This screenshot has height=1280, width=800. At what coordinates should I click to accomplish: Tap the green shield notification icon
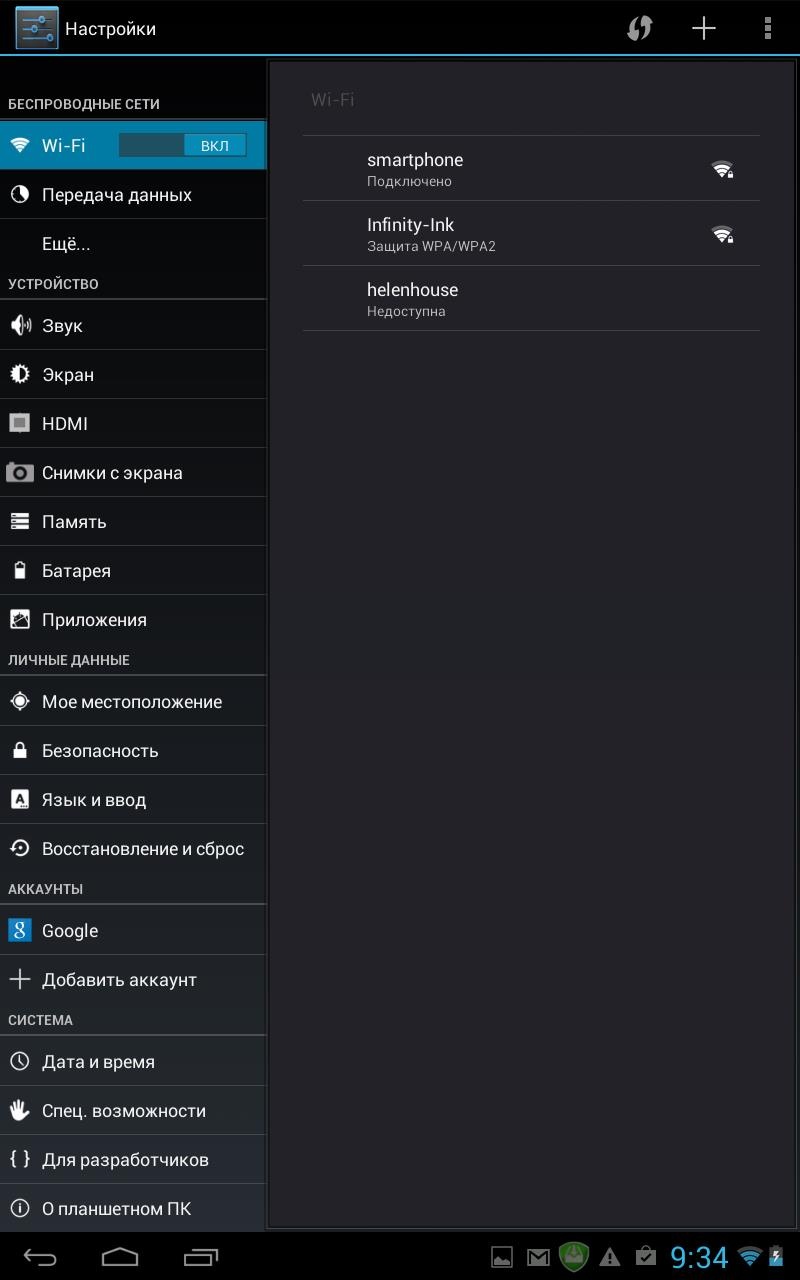coord(574,1256)
